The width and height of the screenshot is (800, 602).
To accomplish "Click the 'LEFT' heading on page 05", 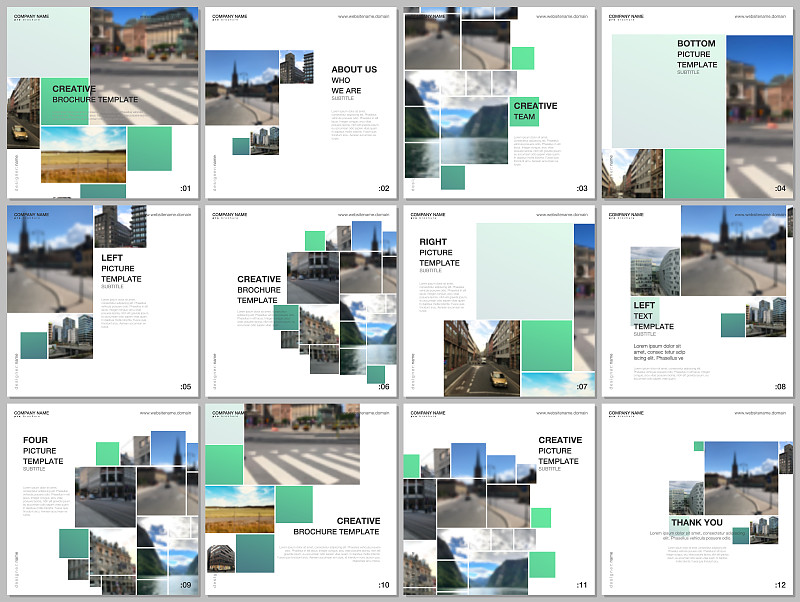I will pyautogui.click(x=112, y=258).
